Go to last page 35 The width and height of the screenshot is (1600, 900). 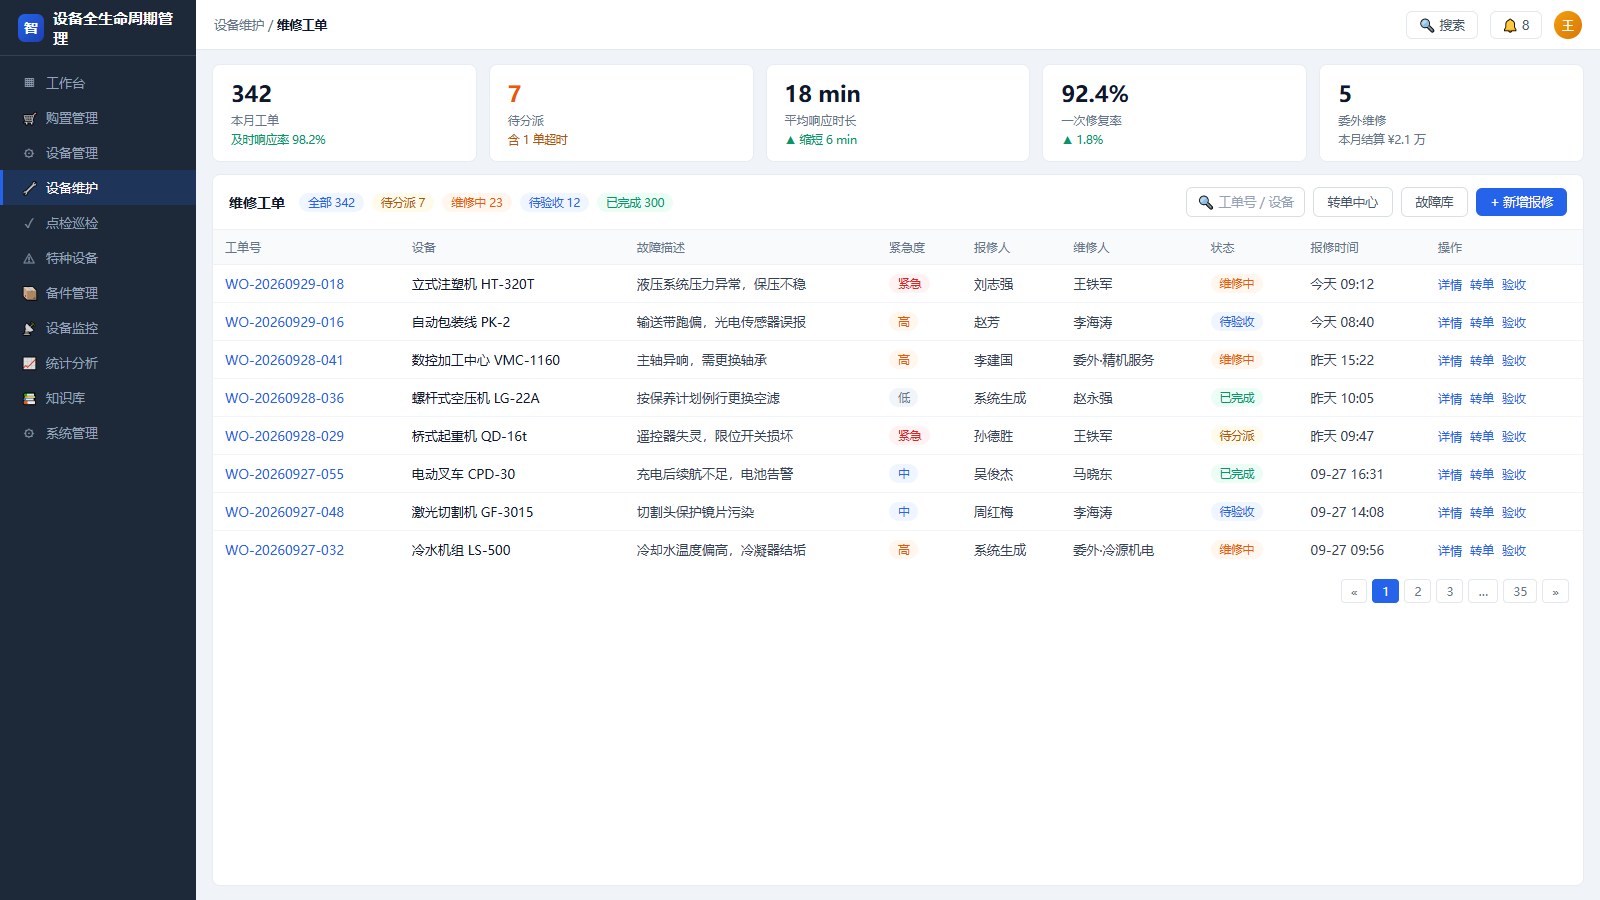[x=1520, y=591]
